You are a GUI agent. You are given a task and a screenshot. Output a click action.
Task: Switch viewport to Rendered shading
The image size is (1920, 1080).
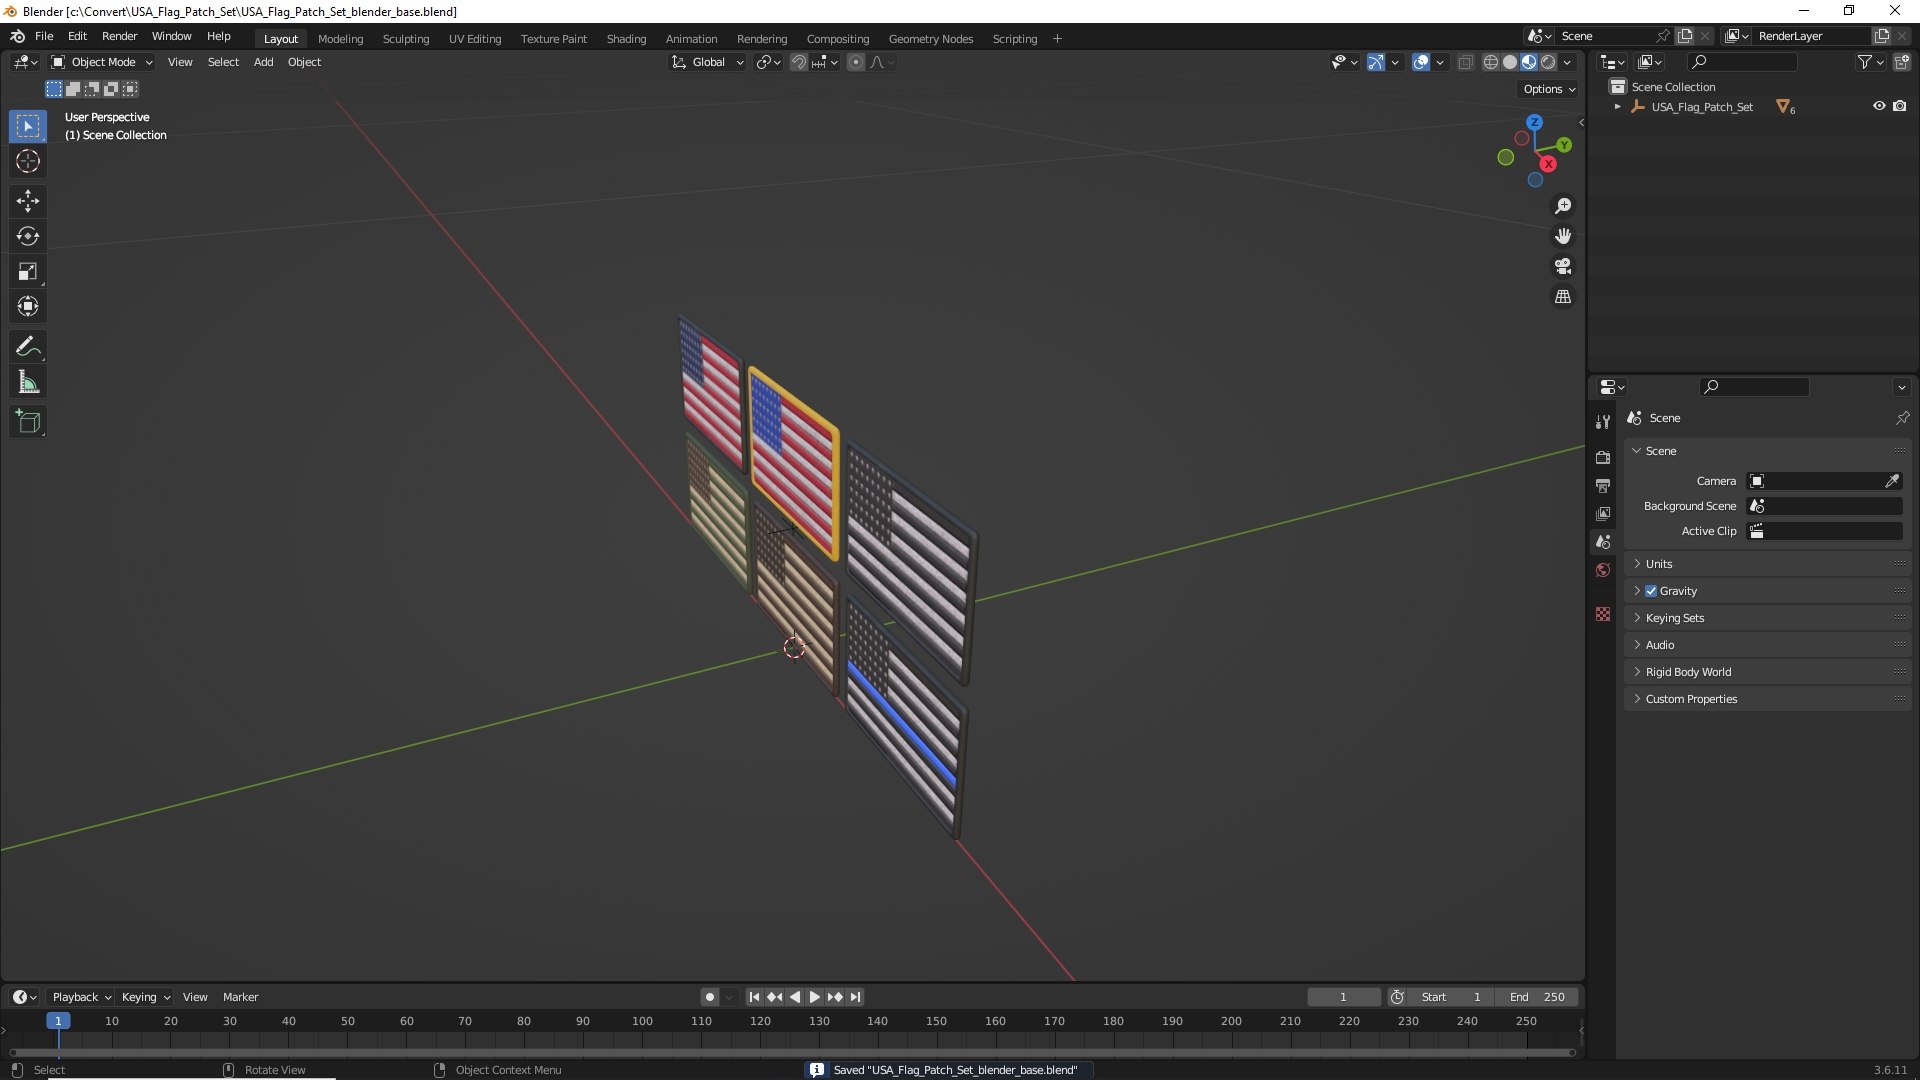[x=1548, y=62]
